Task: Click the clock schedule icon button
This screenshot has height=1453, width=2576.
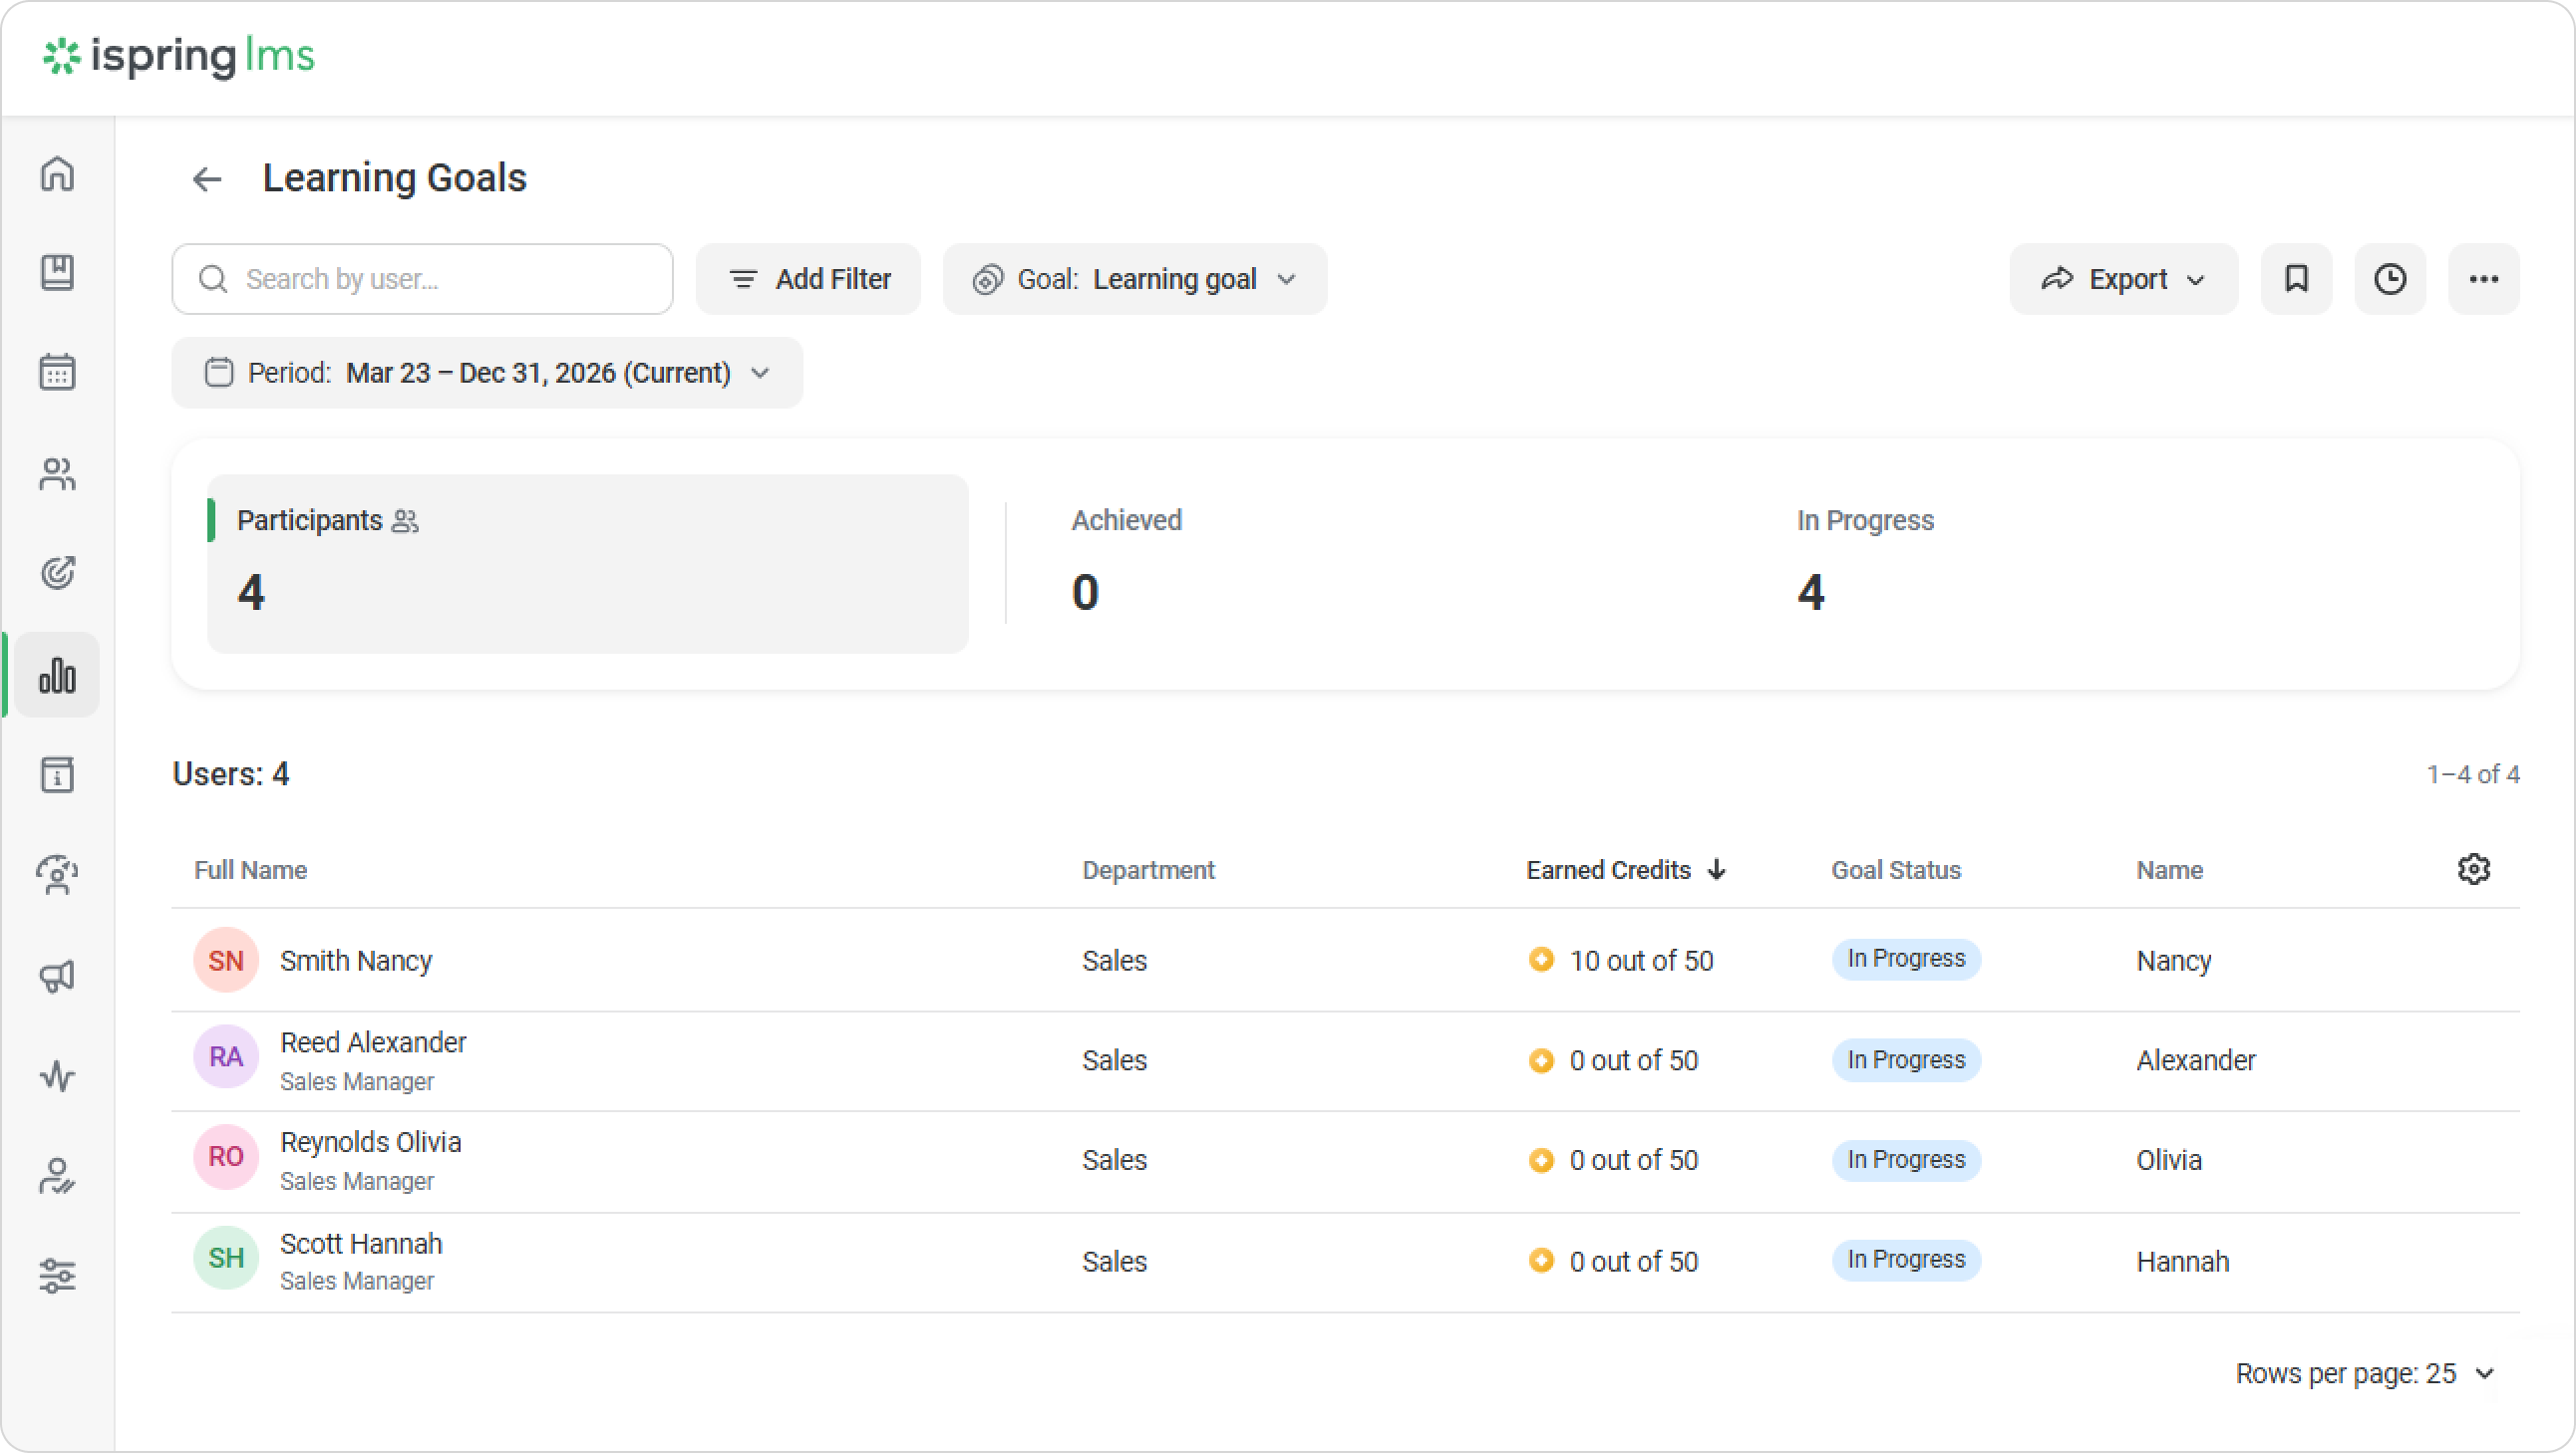Action: (x=2390, y=279)
